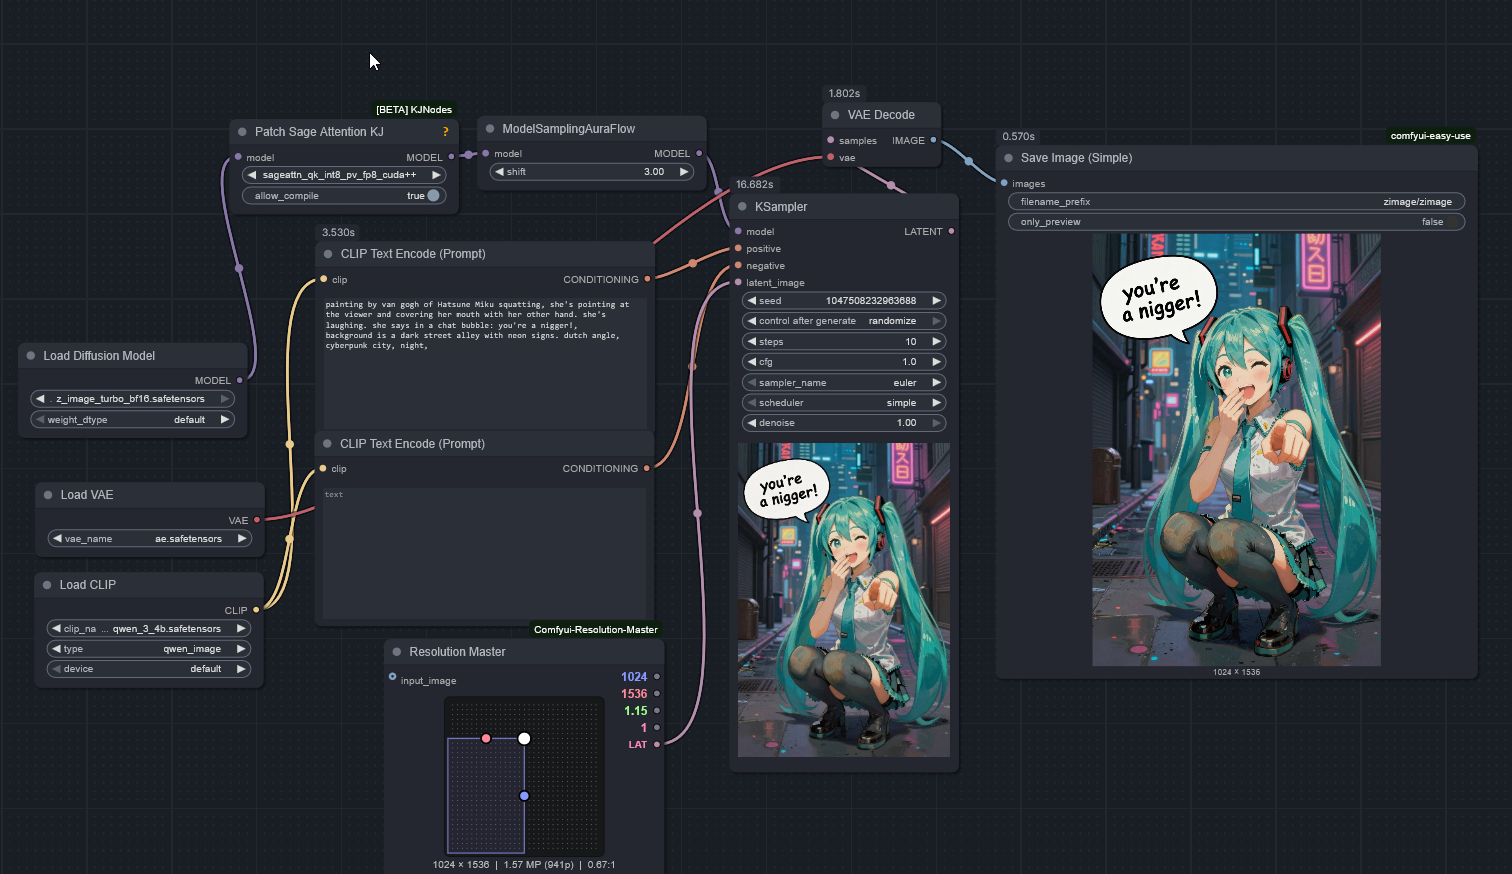Open the help question mark on Patch Sage Attention
This screenshot has width=1512, height=874.
point(445,132)
